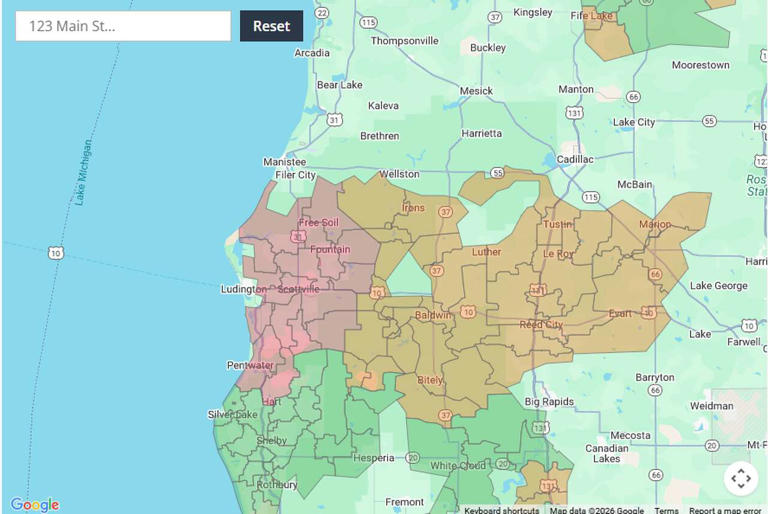Click the Moorestown label
This screenshot has width=768, height=514.
pos(700,65)
